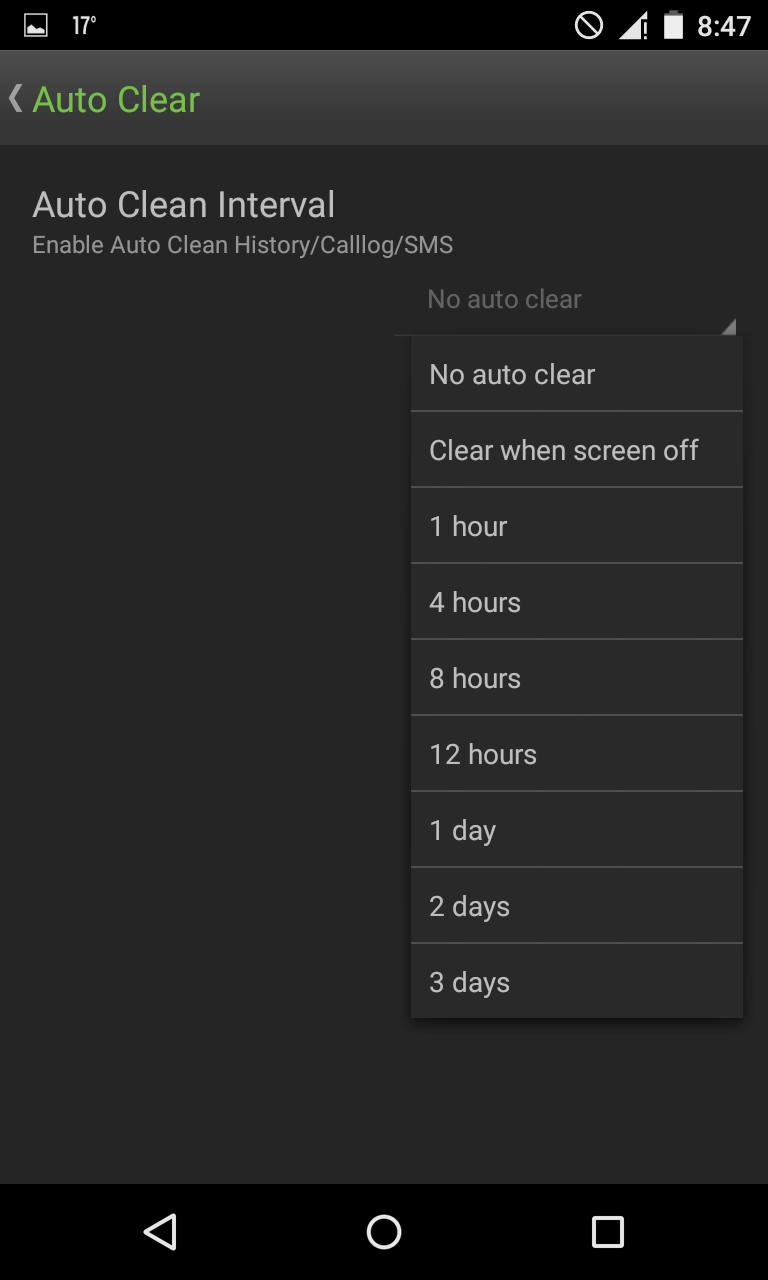Tap the Auto Clear title text

point(116,99)
